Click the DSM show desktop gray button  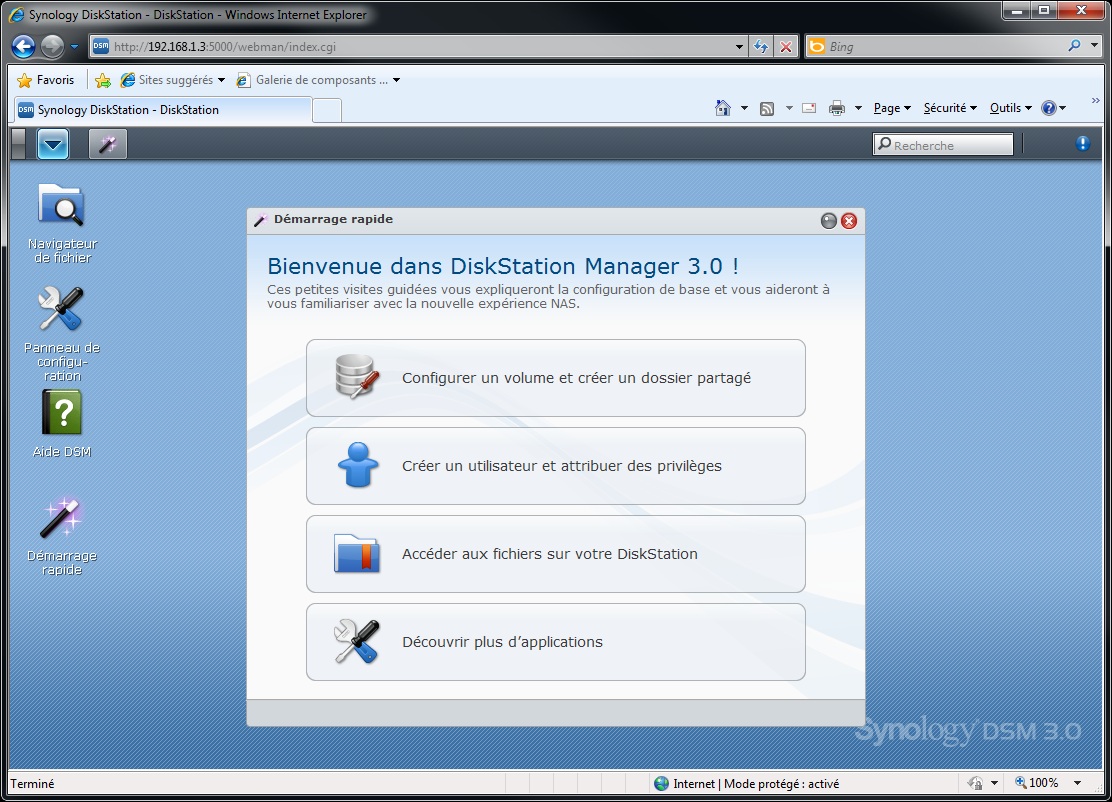pyautogui.click(x=19, y=145)
